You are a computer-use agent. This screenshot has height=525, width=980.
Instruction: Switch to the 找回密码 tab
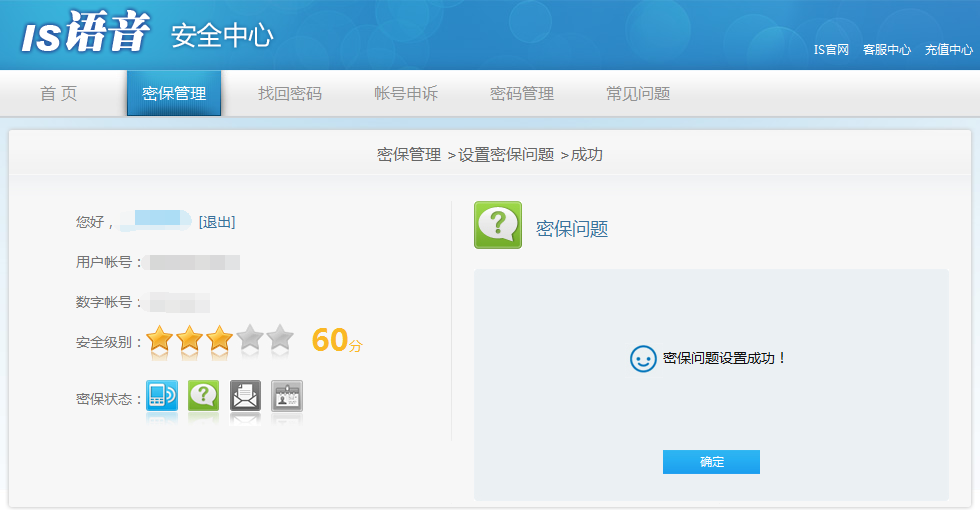tap(290, 94)
